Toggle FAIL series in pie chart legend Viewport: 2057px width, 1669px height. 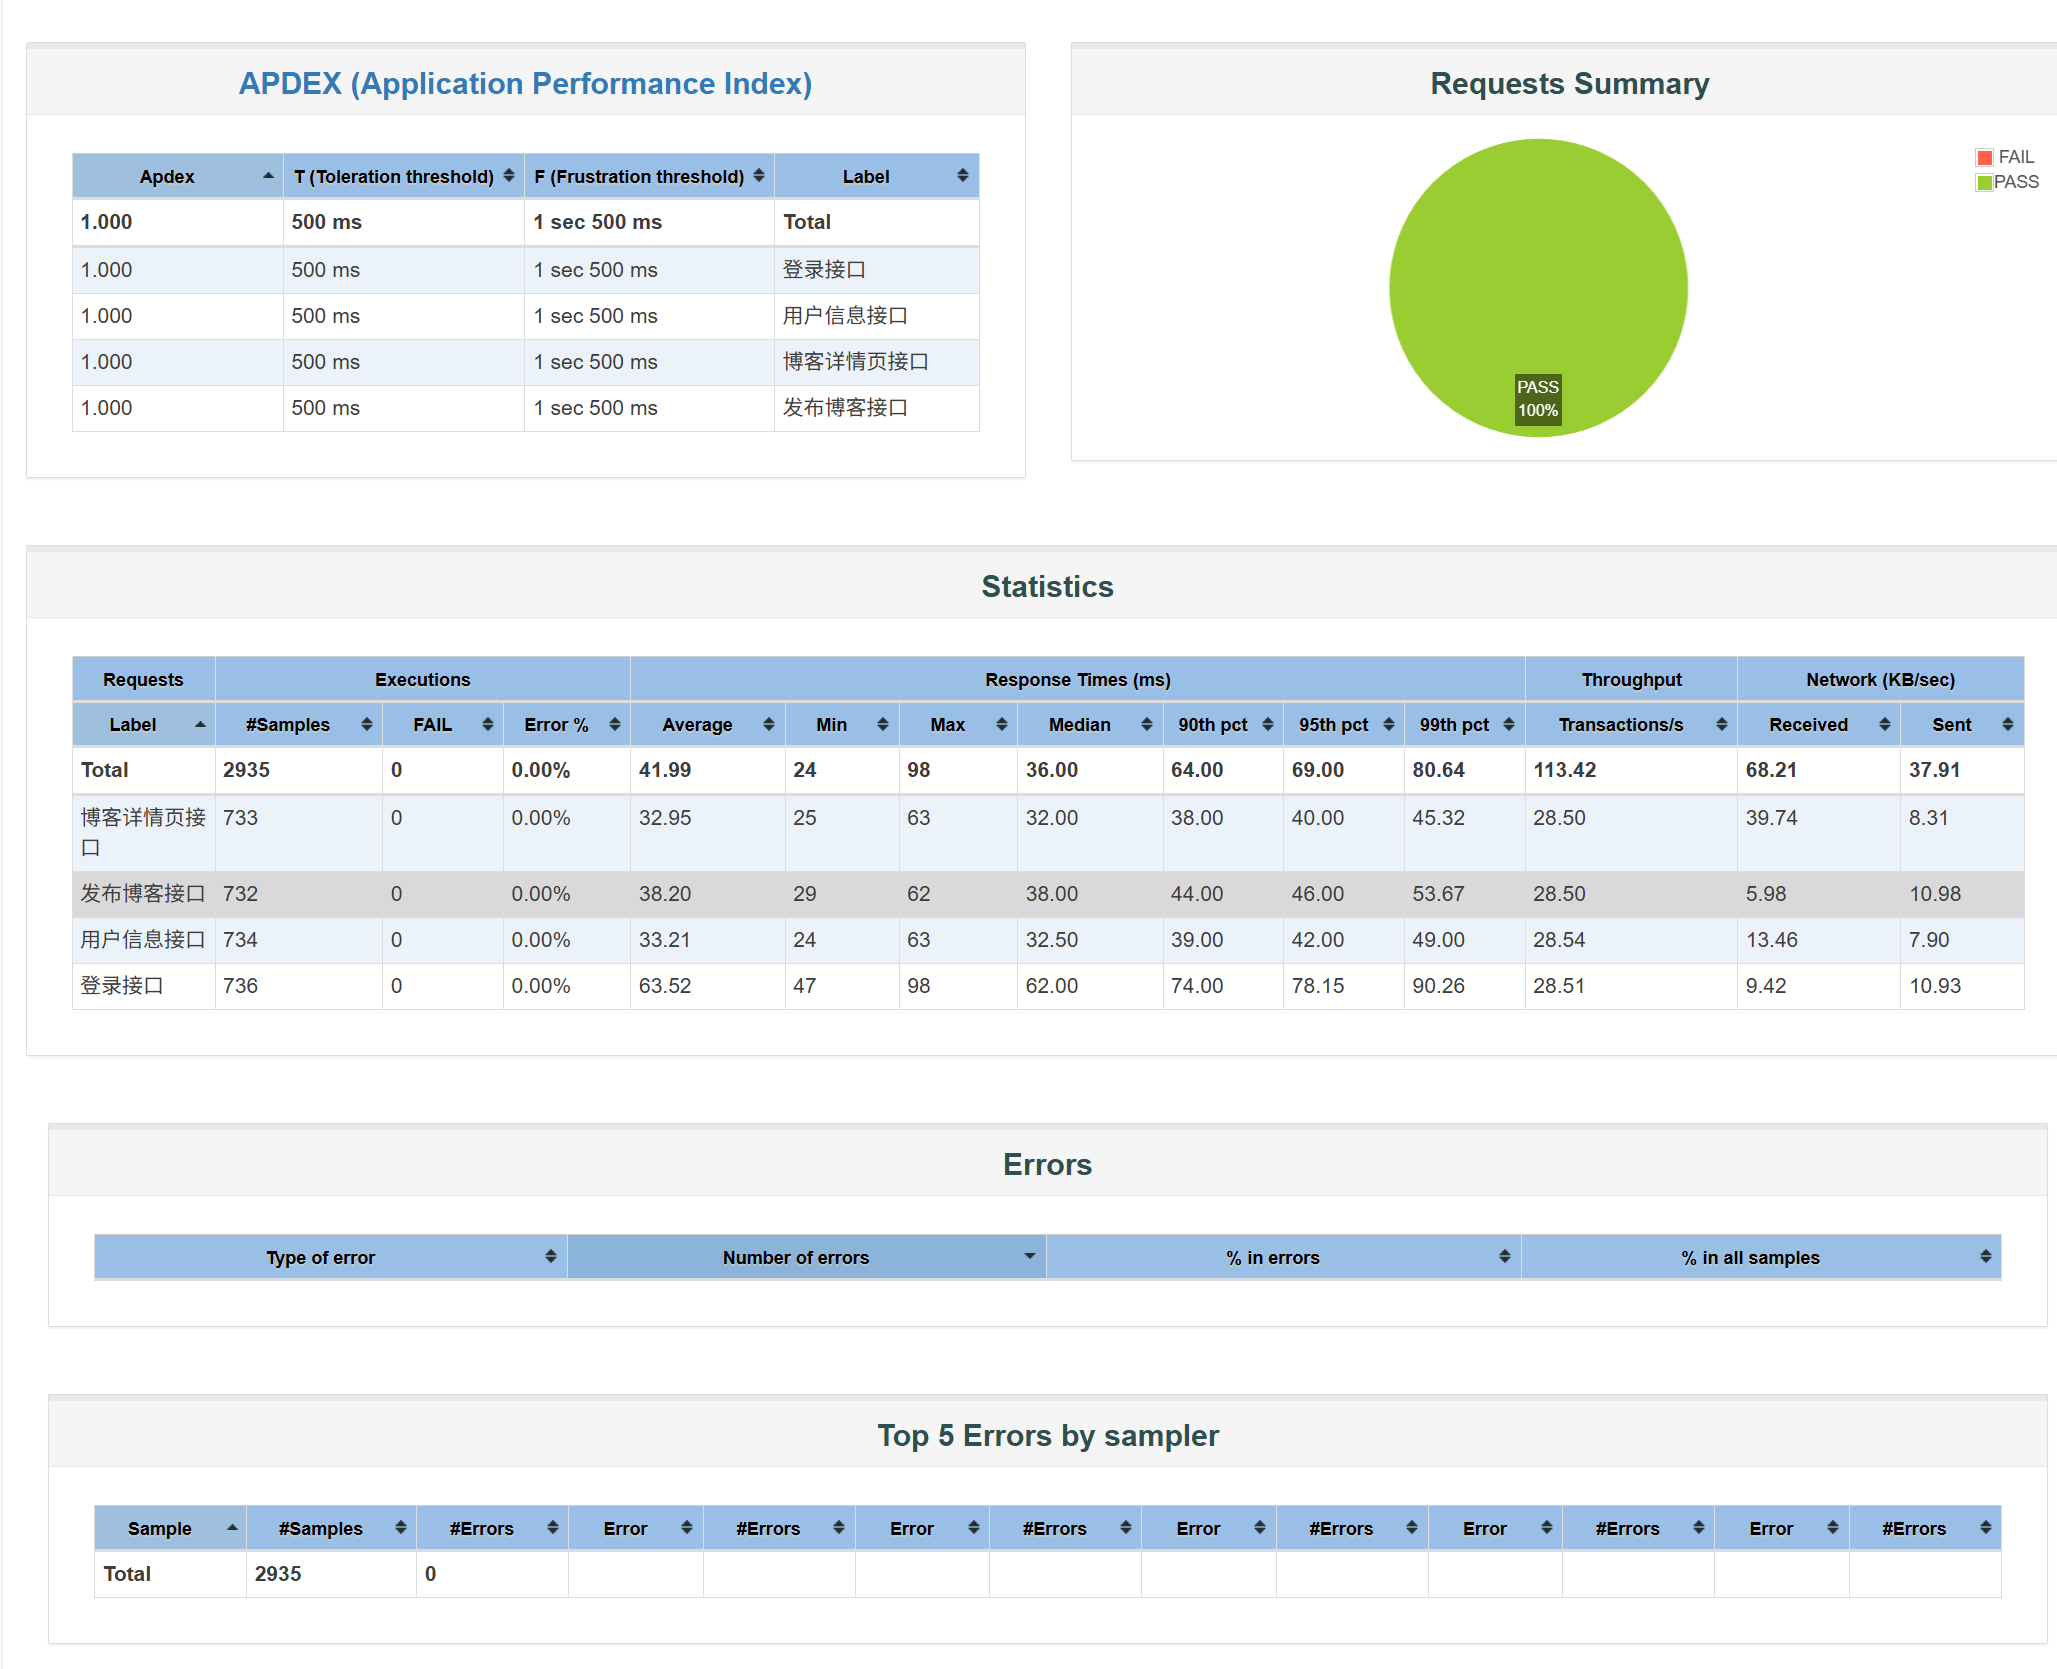(x=2015, y=157)
